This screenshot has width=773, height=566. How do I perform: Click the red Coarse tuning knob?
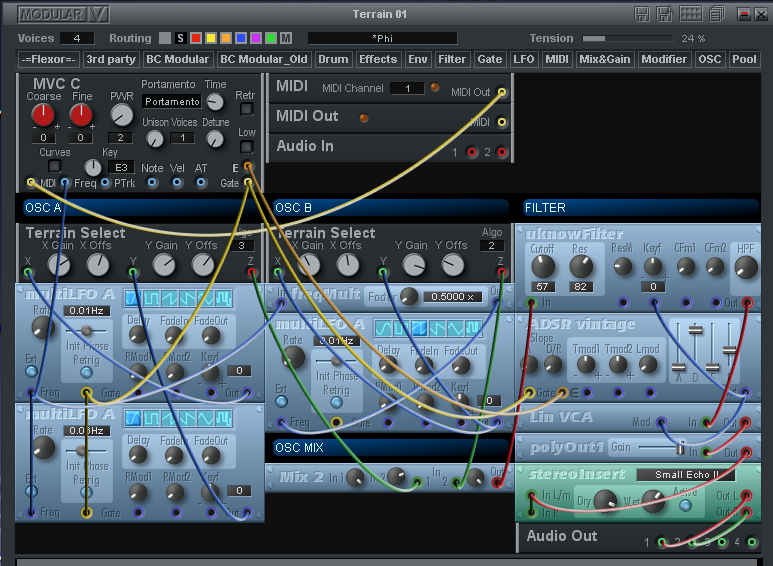43,114
